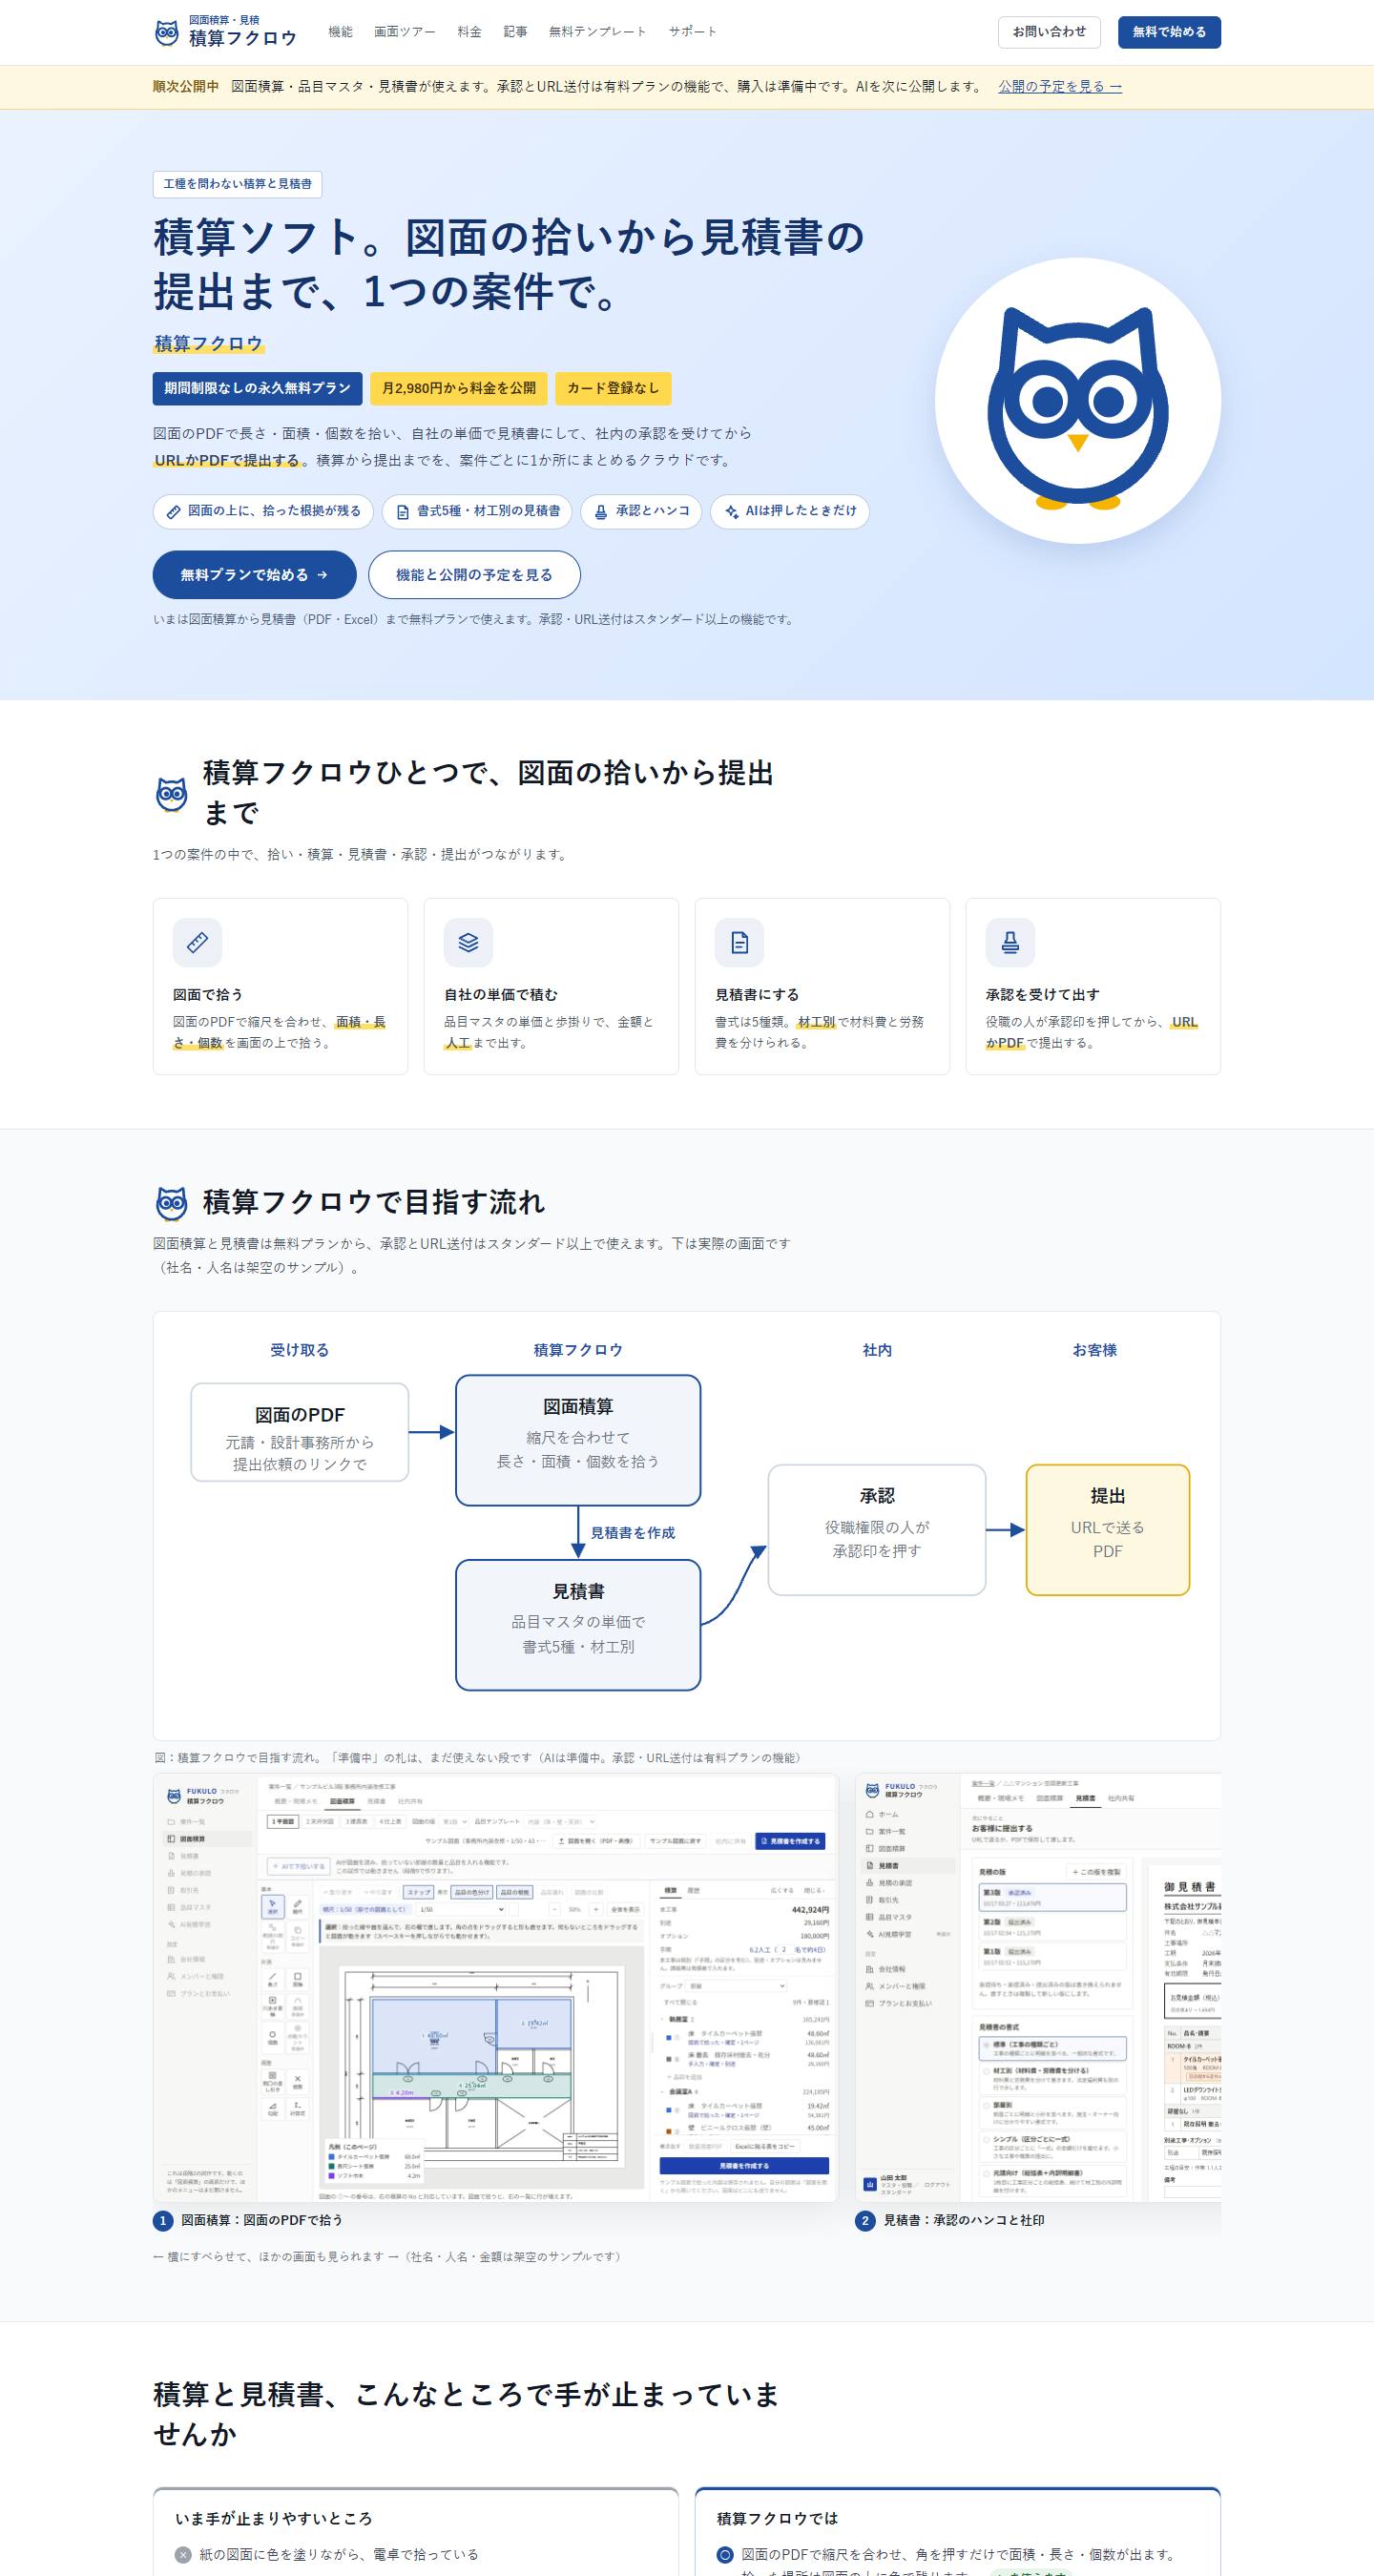1374x2576 pixels.
Task: Start with 無料プランで始める button
Action: pos(254,575)
